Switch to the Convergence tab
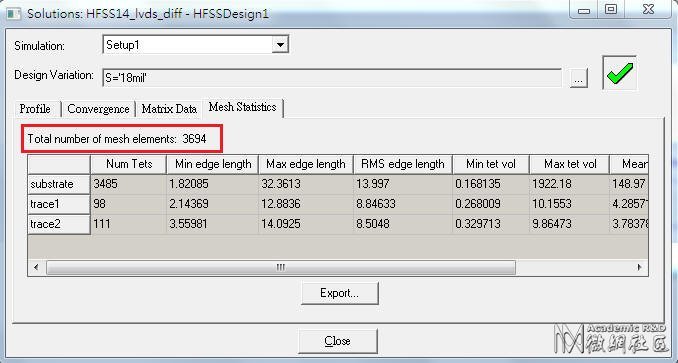Image resolution: width=678 pixels, height=363 pixels. click(98, 109)
